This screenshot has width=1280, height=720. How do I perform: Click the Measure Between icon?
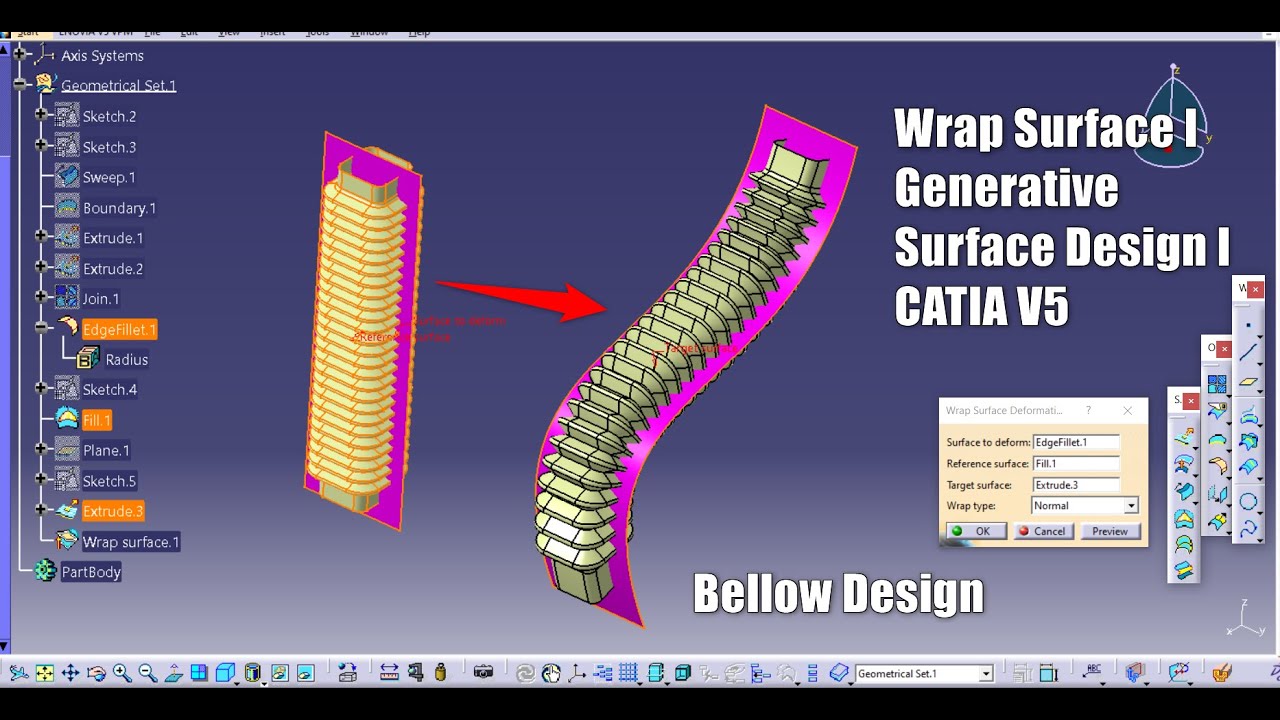click(389, 673)
